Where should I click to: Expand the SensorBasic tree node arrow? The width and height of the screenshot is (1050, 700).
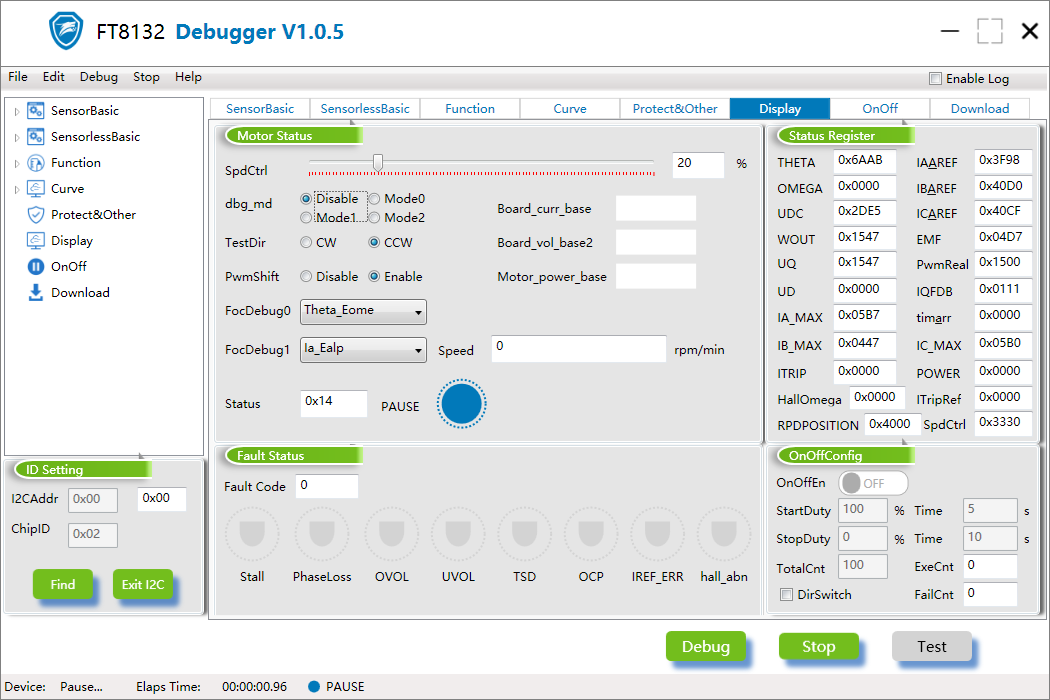coord(17,111)
